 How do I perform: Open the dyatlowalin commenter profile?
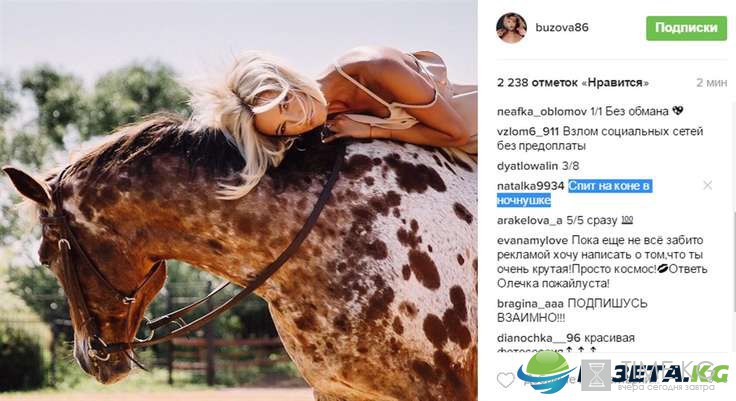[x=527, y=166]
